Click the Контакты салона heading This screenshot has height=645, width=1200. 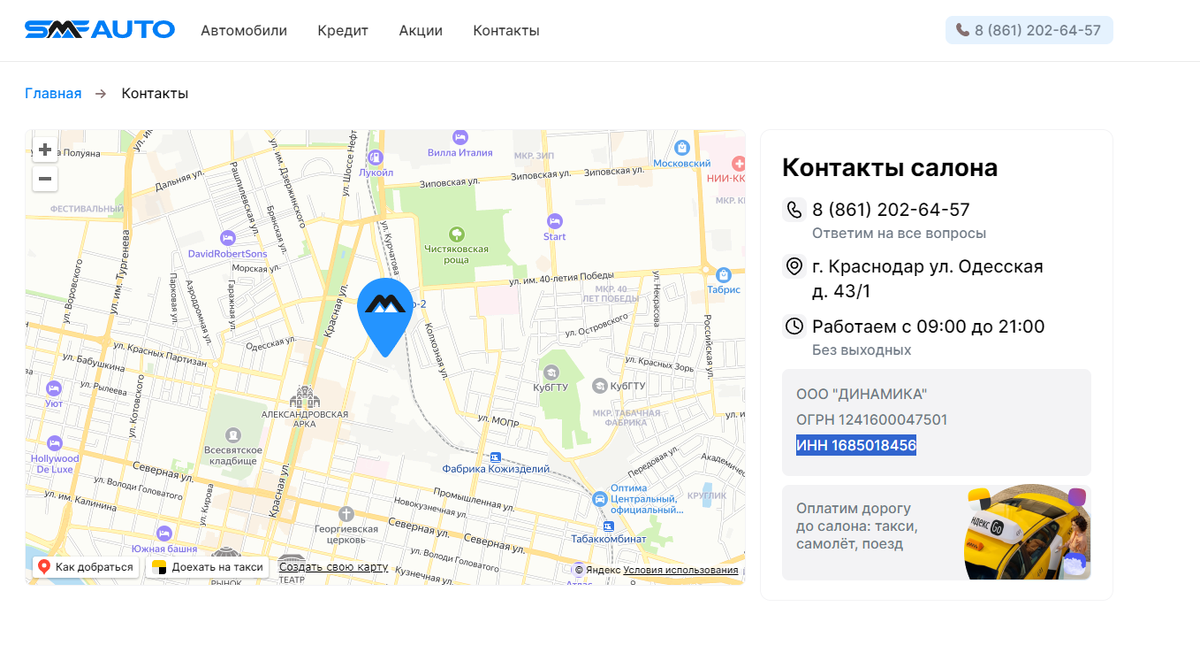[890, 167]
